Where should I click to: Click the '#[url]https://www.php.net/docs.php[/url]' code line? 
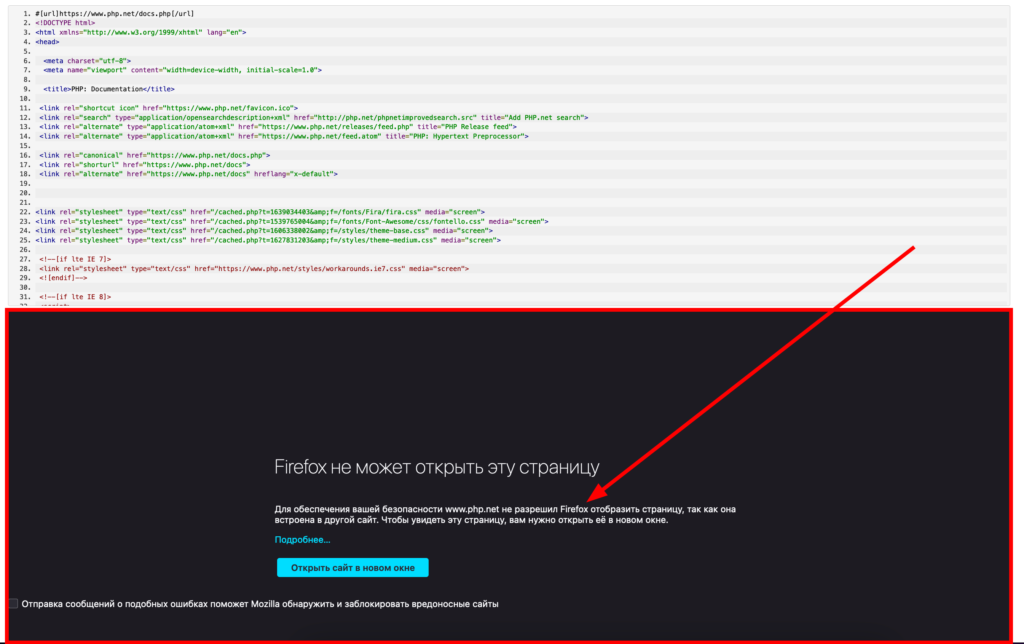tap(115, 14)
